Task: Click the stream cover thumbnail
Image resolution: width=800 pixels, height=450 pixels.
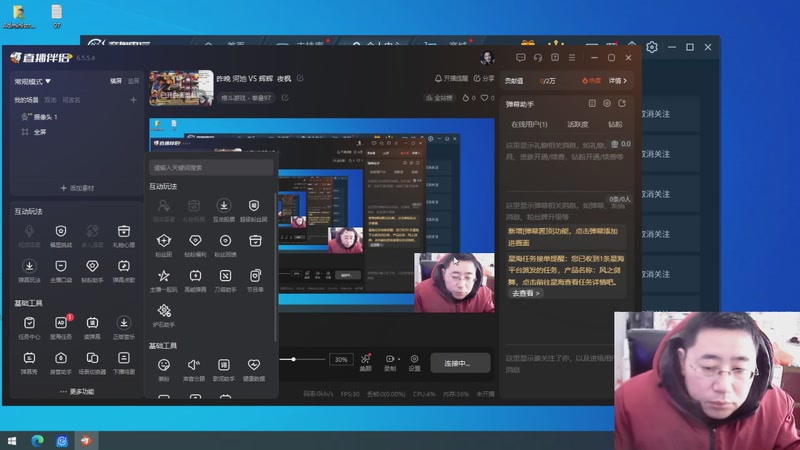Action: (x=181, y=88)
